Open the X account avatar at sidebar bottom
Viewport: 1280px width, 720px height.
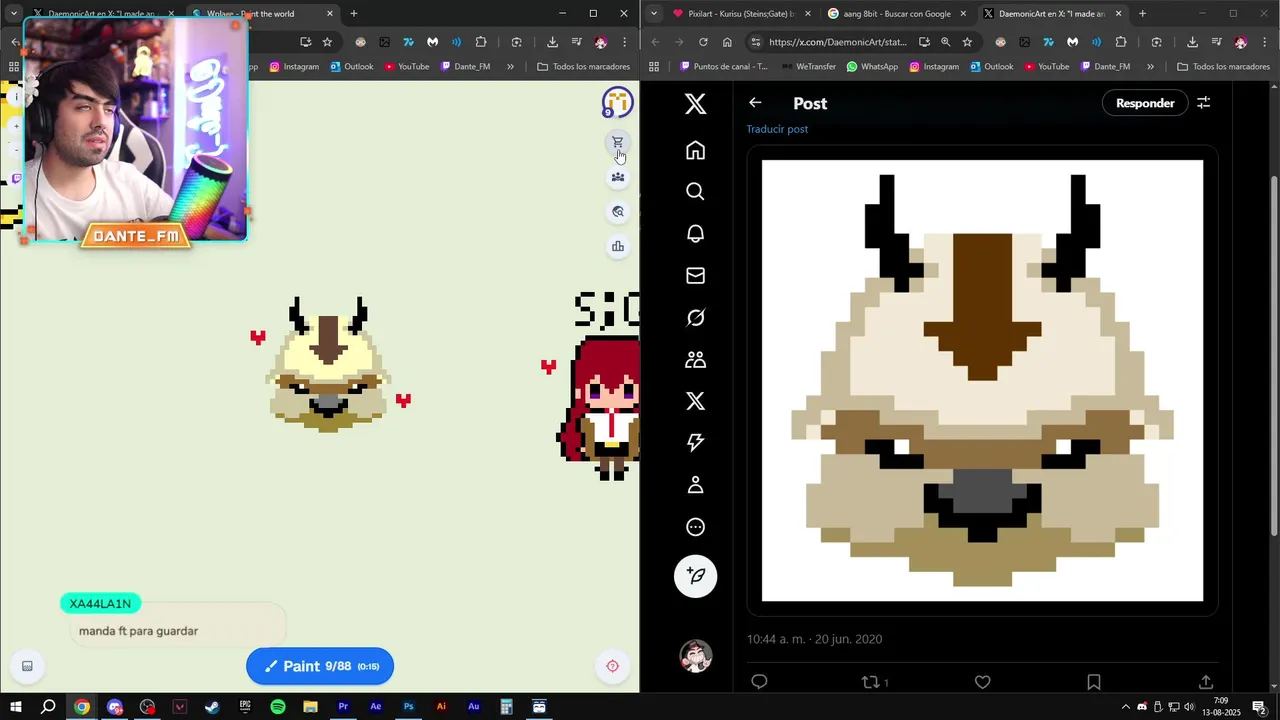coord(695,656)
